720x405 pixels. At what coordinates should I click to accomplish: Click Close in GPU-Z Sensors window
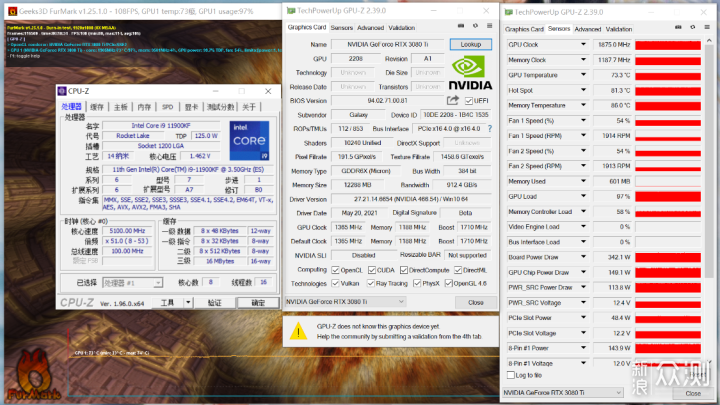(693, 394)
